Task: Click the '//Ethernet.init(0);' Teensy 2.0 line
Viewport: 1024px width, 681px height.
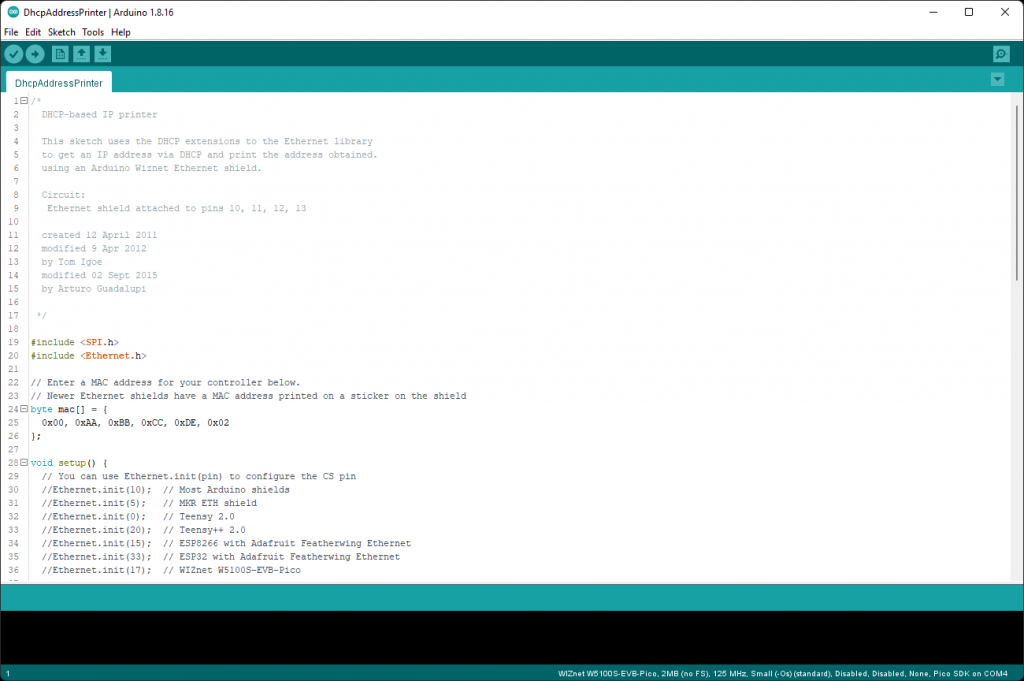Action: tap(138, 516)
